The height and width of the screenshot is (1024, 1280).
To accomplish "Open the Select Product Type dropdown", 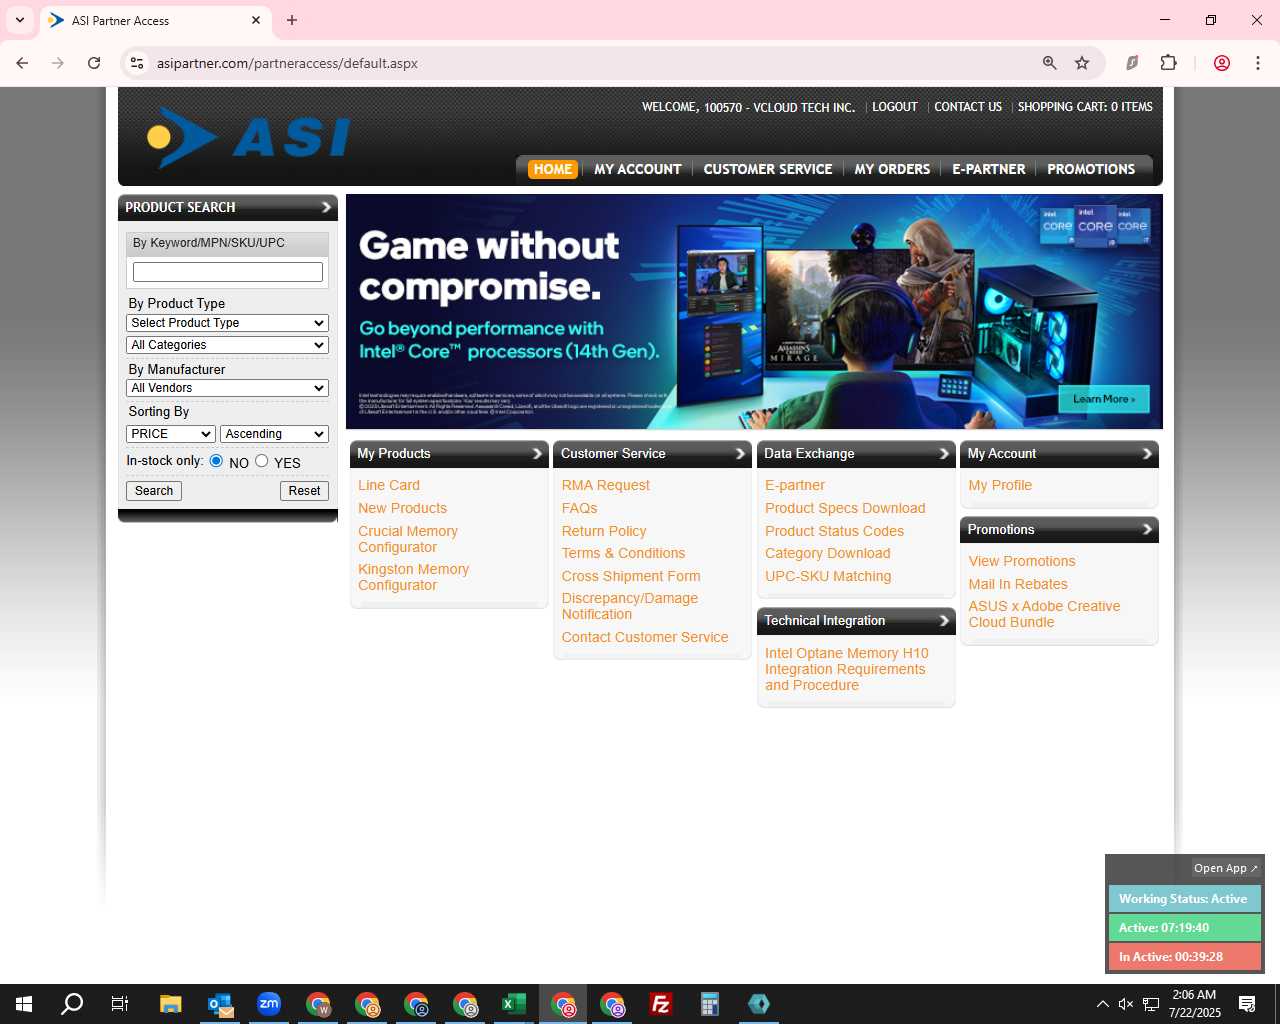I will pyautogui.click(x=228, y=323).
